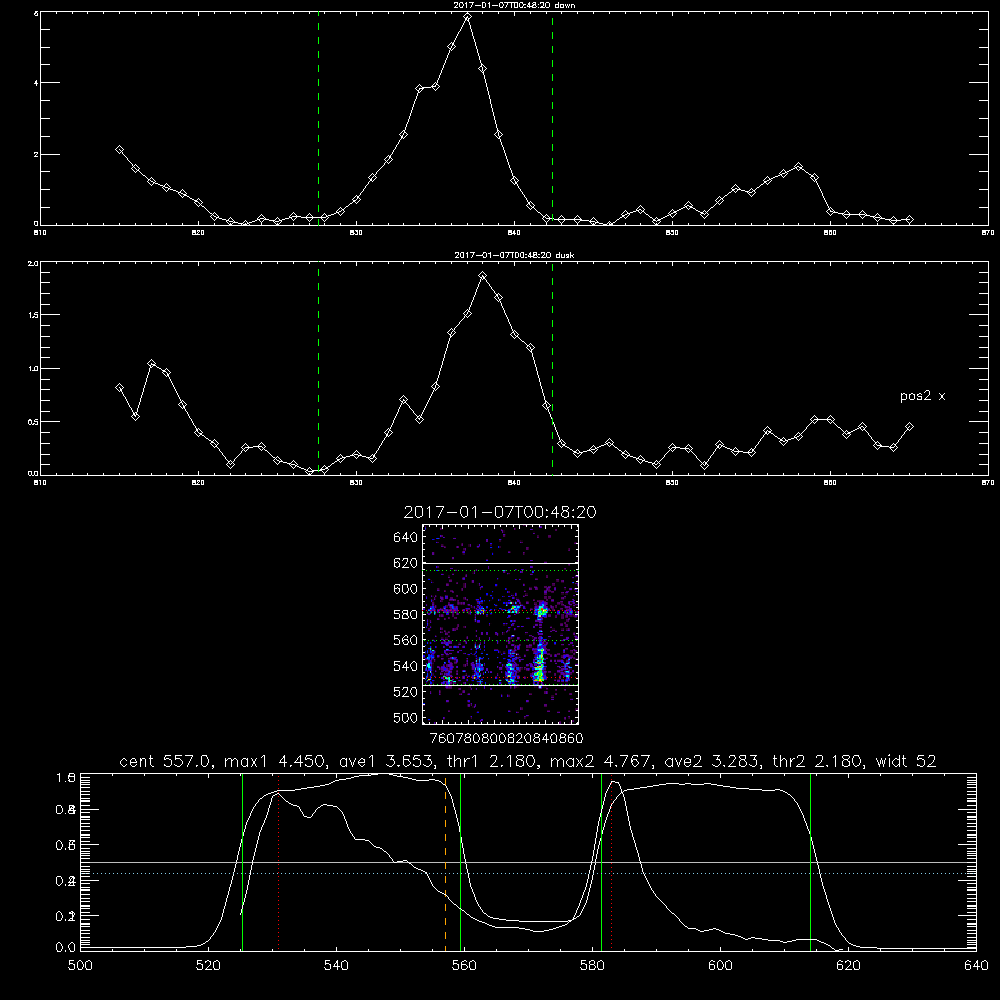This screenshot has width=1000, height=1000.
Task: Click the heatmap y-axis label "580"
Action: pos(406,615)
